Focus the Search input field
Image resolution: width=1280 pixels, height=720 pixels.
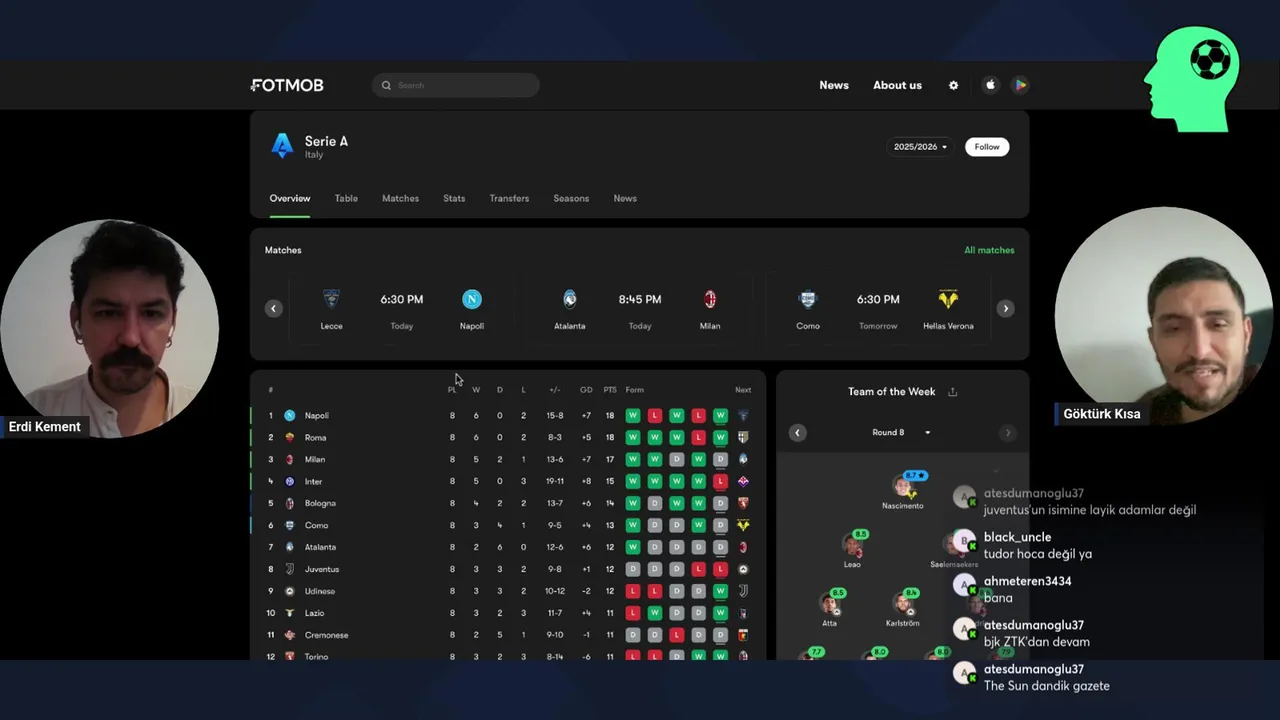pyautogui.click(x=456, y=85)
